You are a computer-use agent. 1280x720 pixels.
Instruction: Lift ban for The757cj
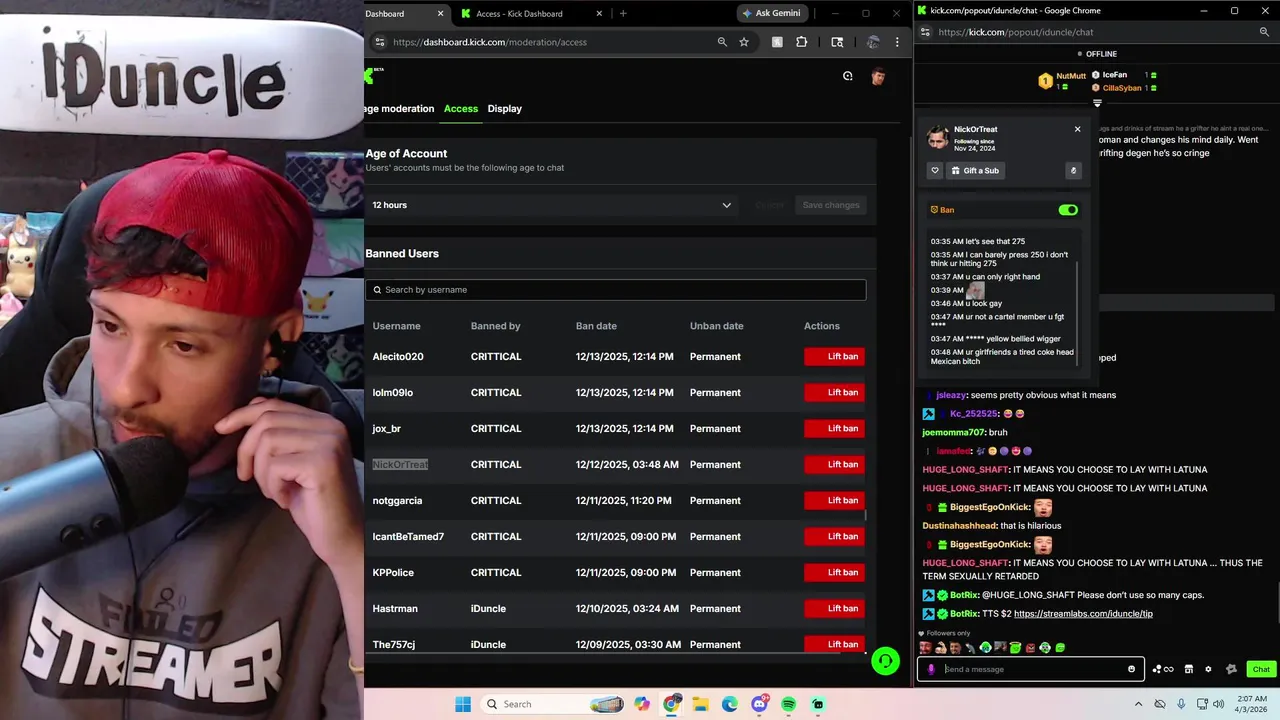[834, 644]
